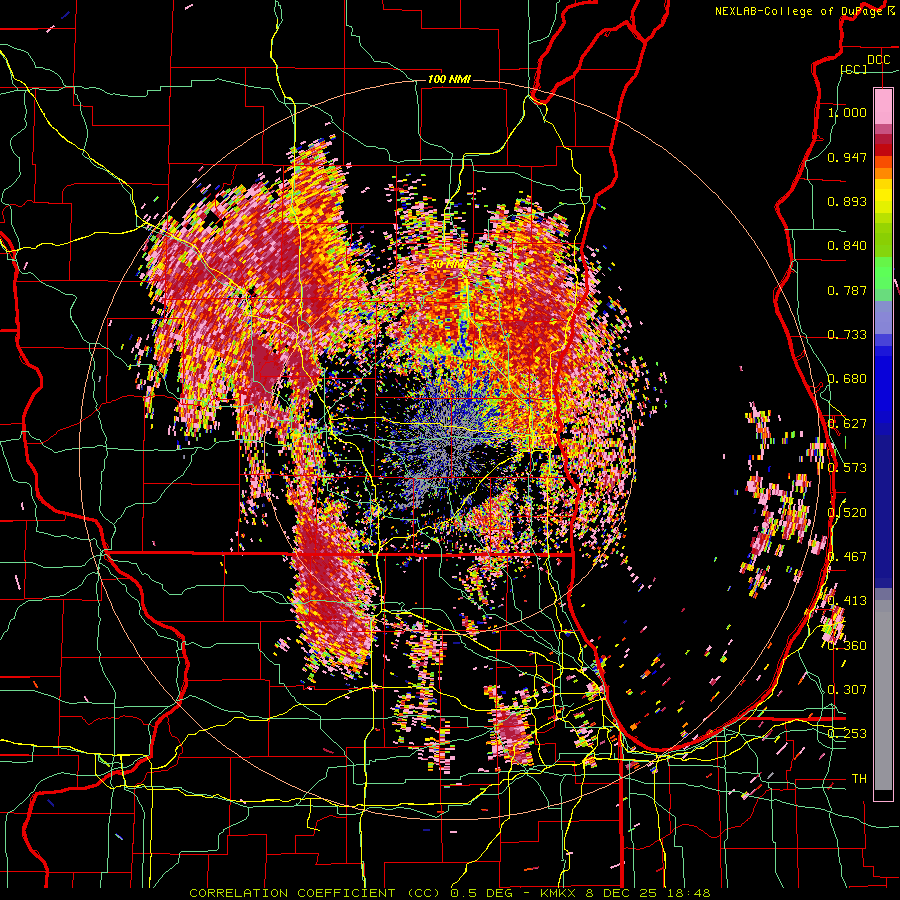Click the TH label on the color scale
The image size is (900, 900).
tap(859, 779)
